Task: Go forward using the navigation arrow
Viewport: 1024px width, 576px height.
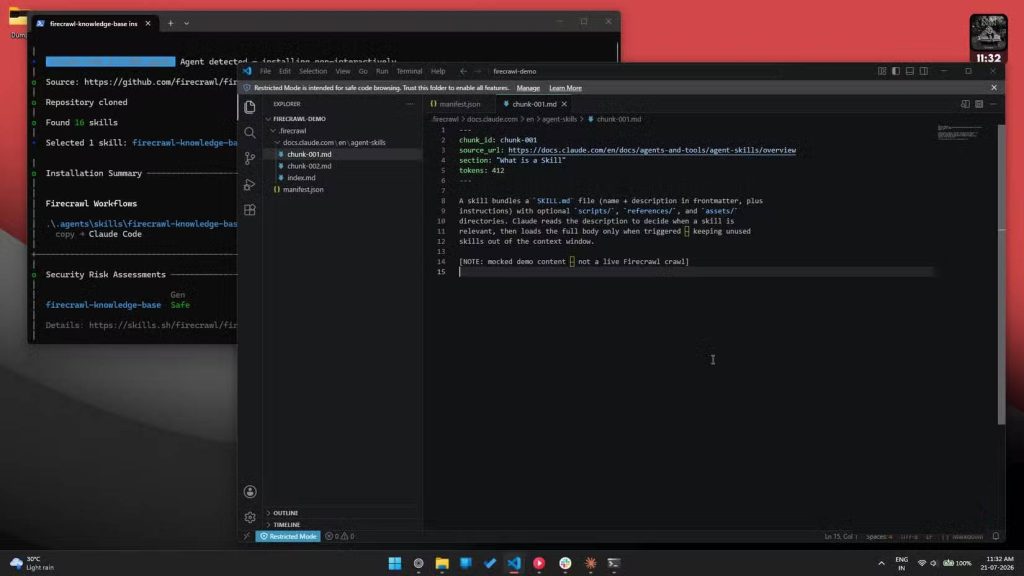Action: 477,71
